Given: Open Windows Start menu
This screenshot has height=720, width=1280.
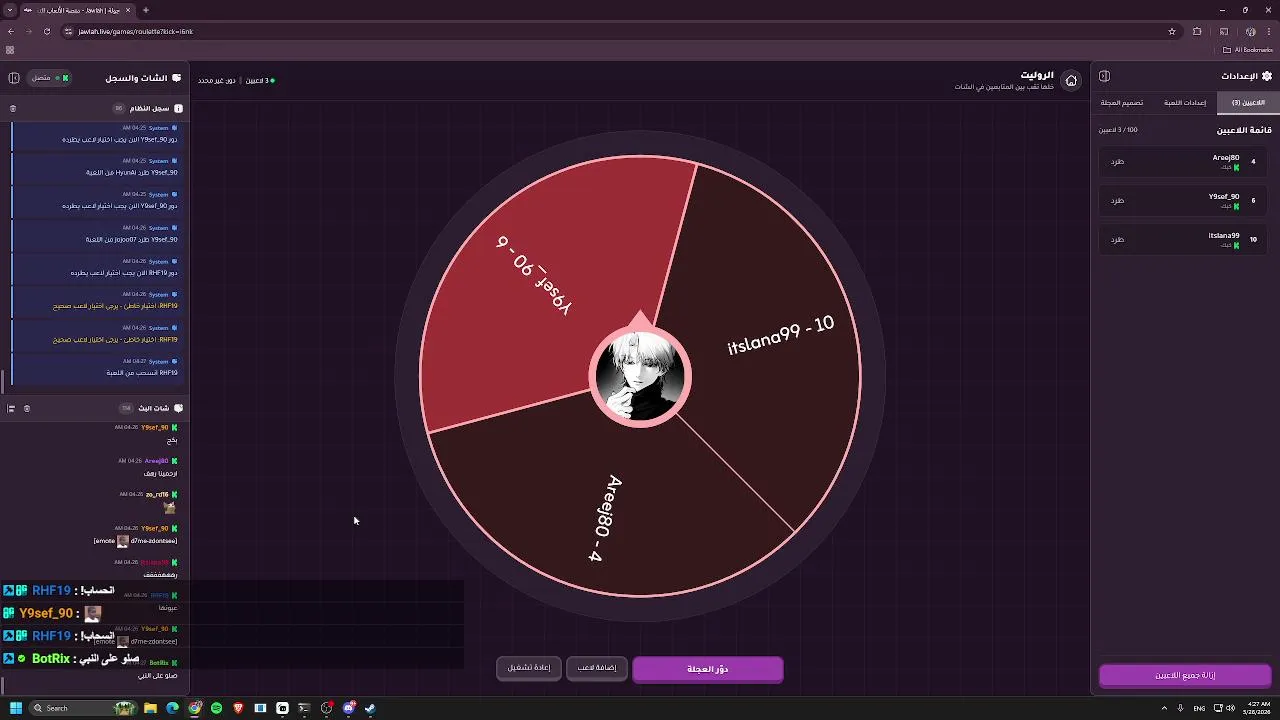Looking at the screenshot, I should click(x=16, y=708).
